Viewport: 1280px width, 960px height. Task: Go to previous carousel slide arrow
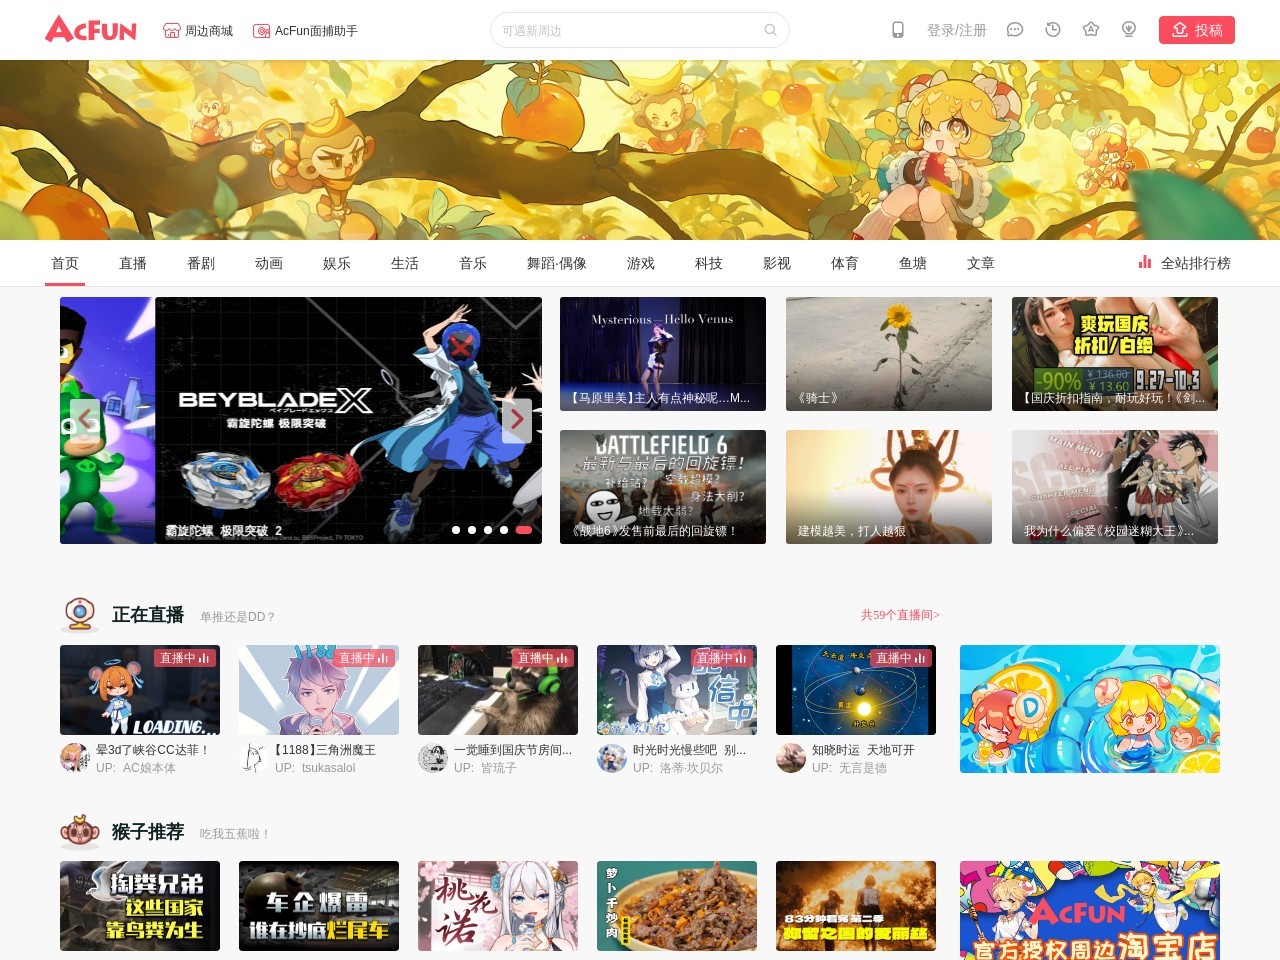[85, 420]
